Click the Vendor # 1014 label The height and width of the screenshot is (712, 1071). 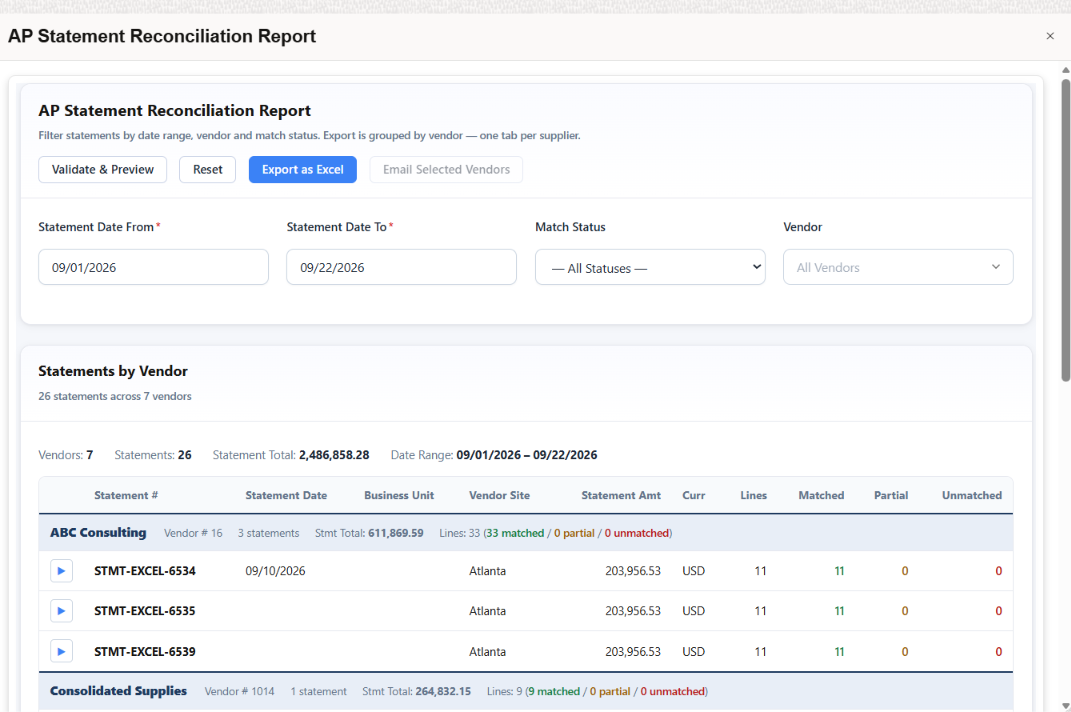(x=239, y=692)
